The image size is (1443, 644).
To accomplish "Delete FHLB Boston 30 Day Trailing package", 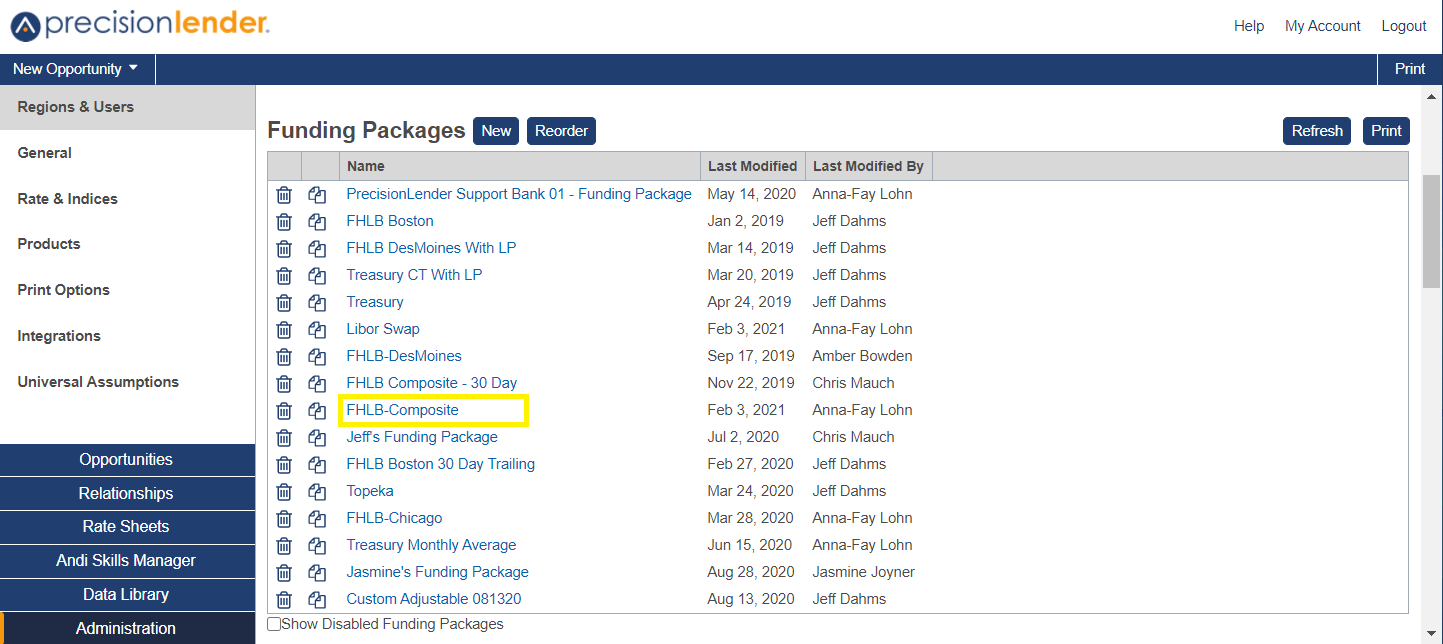I will (284, 464).
